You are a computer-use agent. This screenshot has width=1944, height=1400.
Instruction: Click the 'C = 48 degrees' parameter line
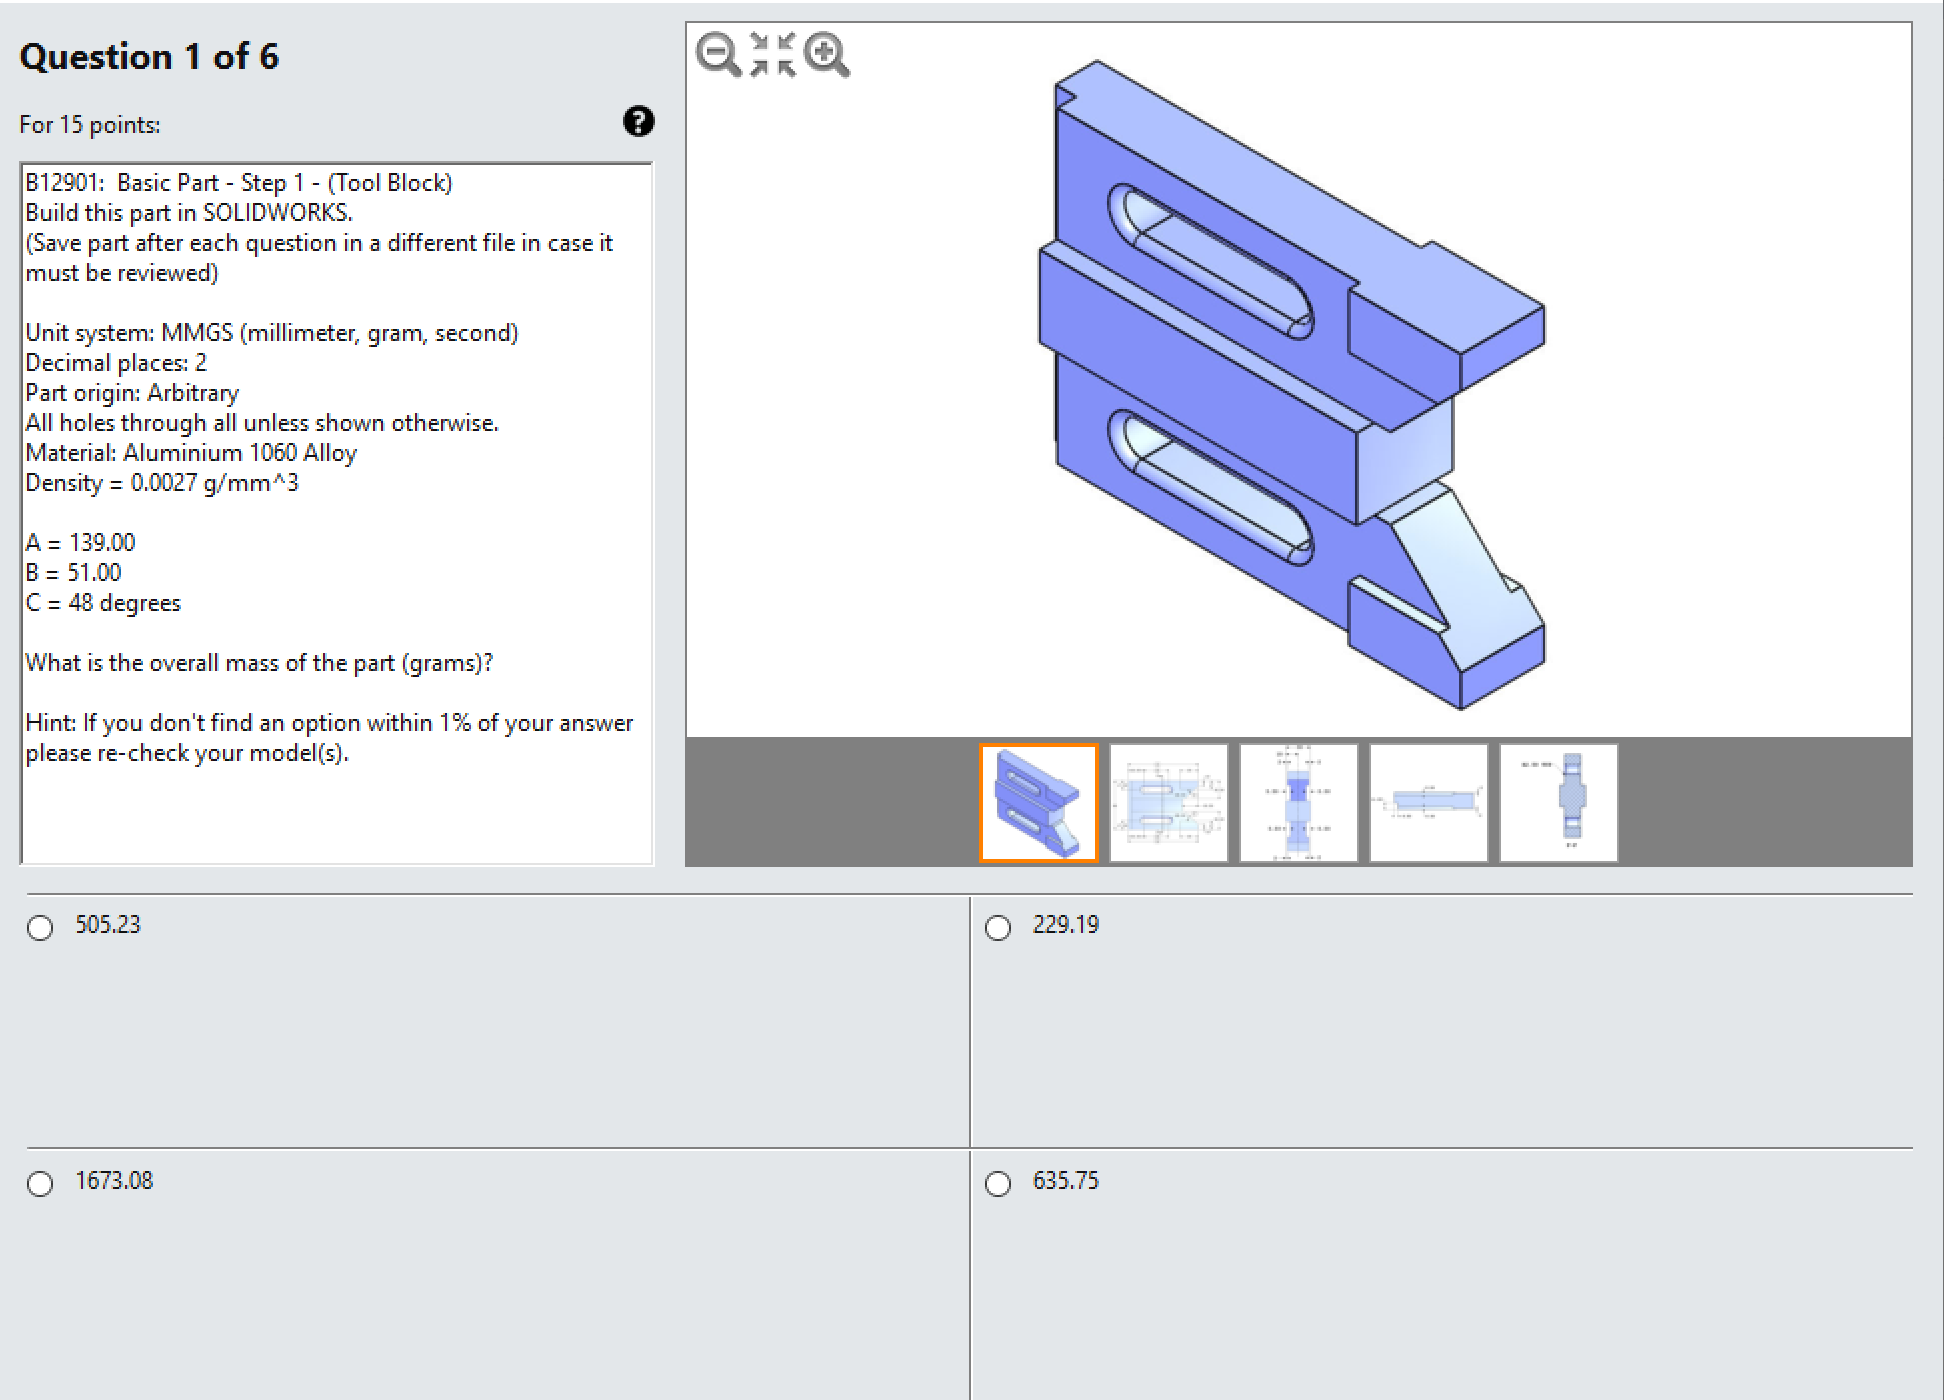click(x=103, y=603)
